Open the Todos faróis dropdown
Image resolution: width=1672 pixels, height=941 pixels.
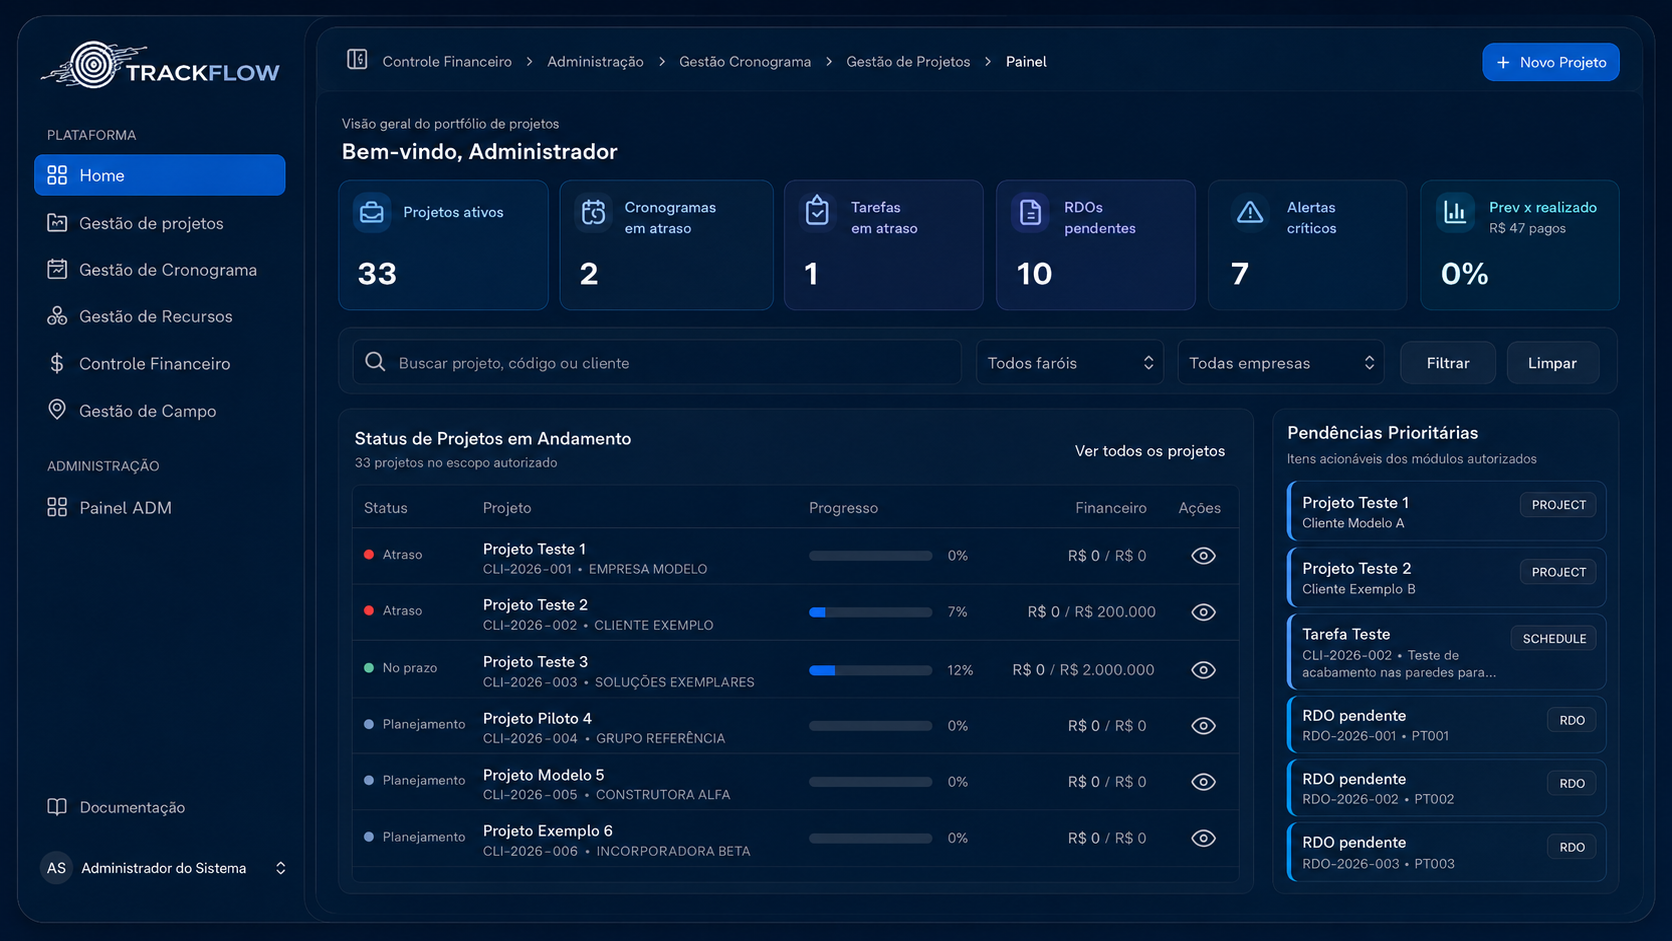(1070, 363)
